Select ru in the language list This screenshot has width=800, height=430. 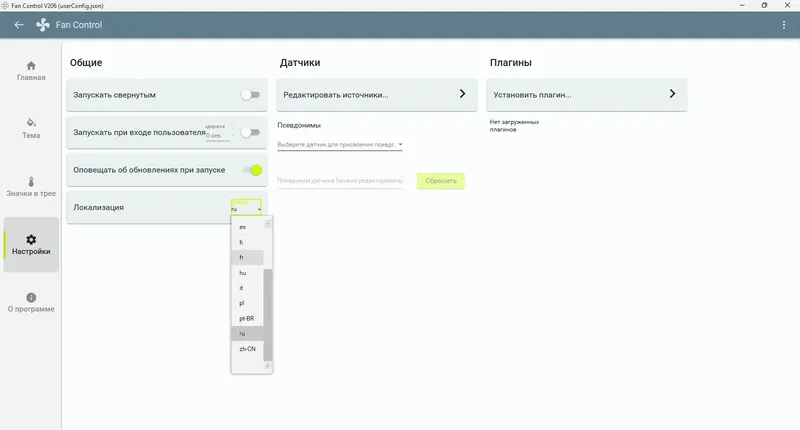click(247, 334)
